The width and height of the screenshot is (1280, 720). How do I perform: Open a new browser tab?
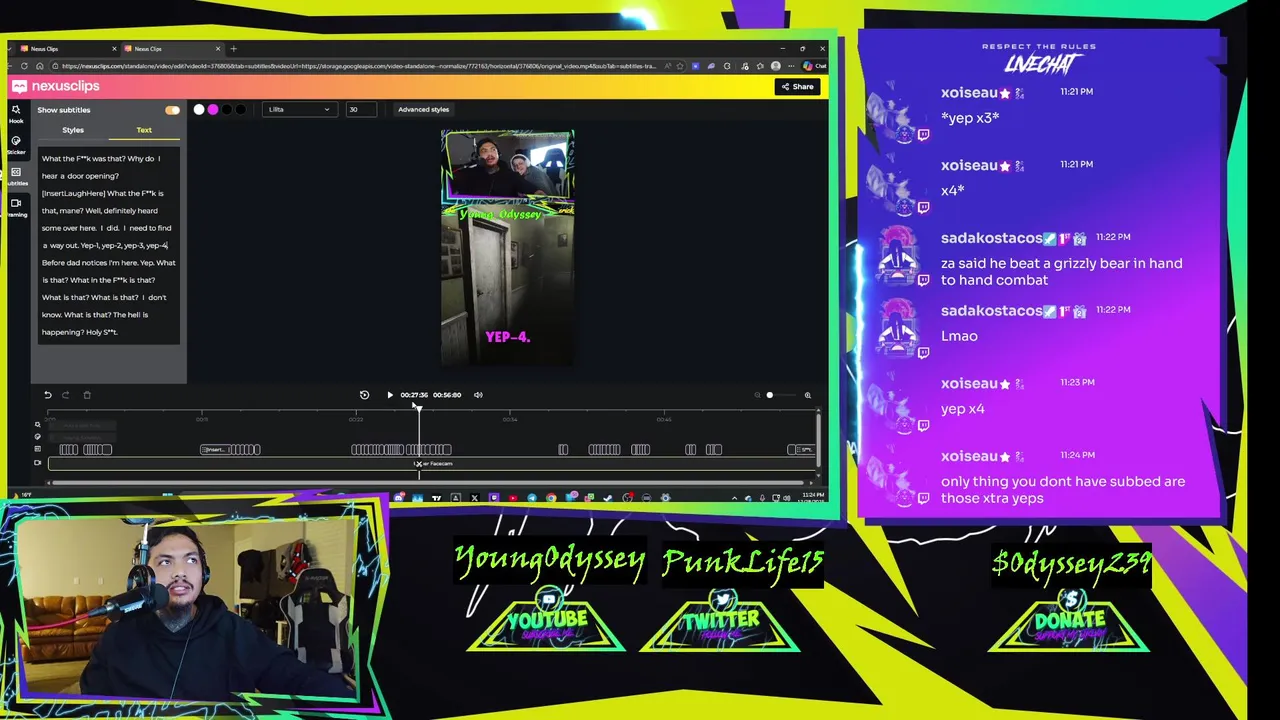(x=233, y=48)
